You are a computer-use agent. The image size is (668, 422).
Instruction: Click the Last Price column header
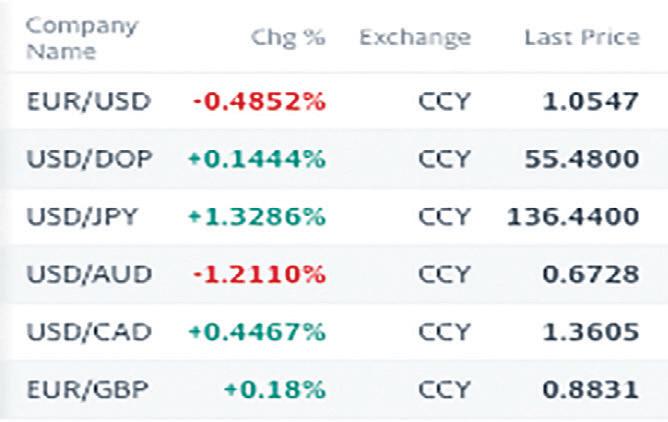[x=582, y=37]
